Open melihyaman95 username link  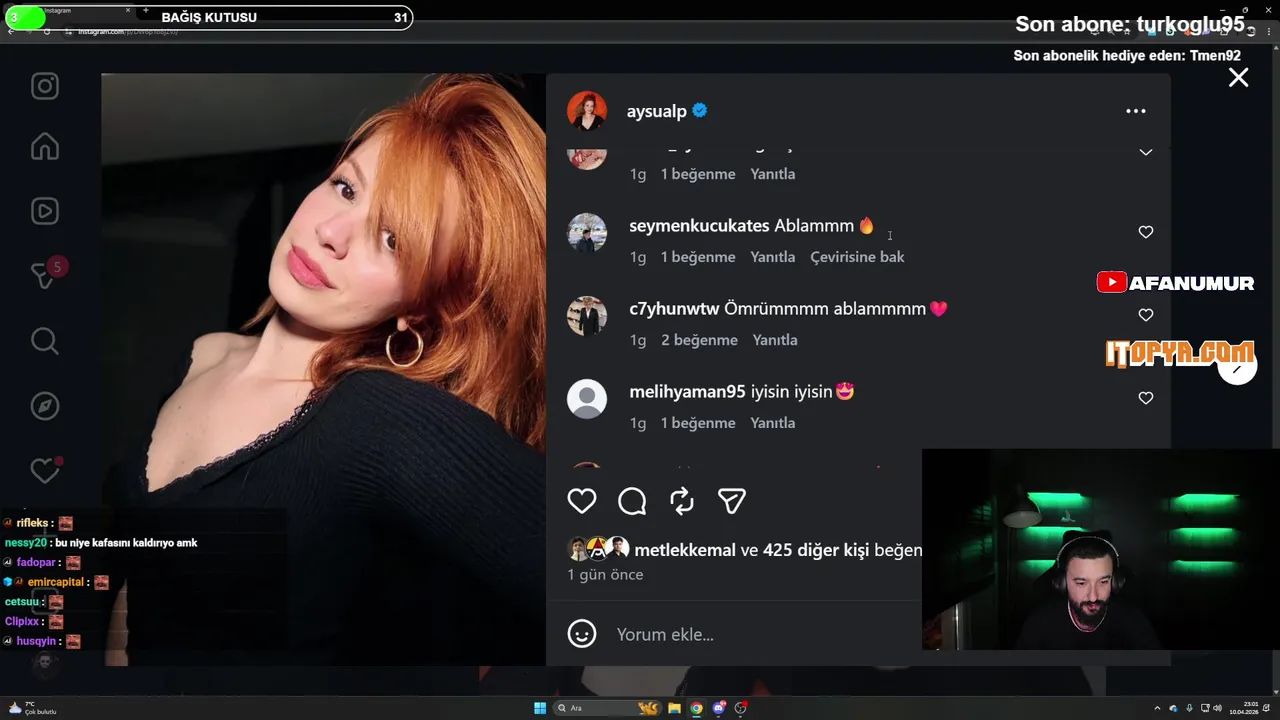click(688, 392)
